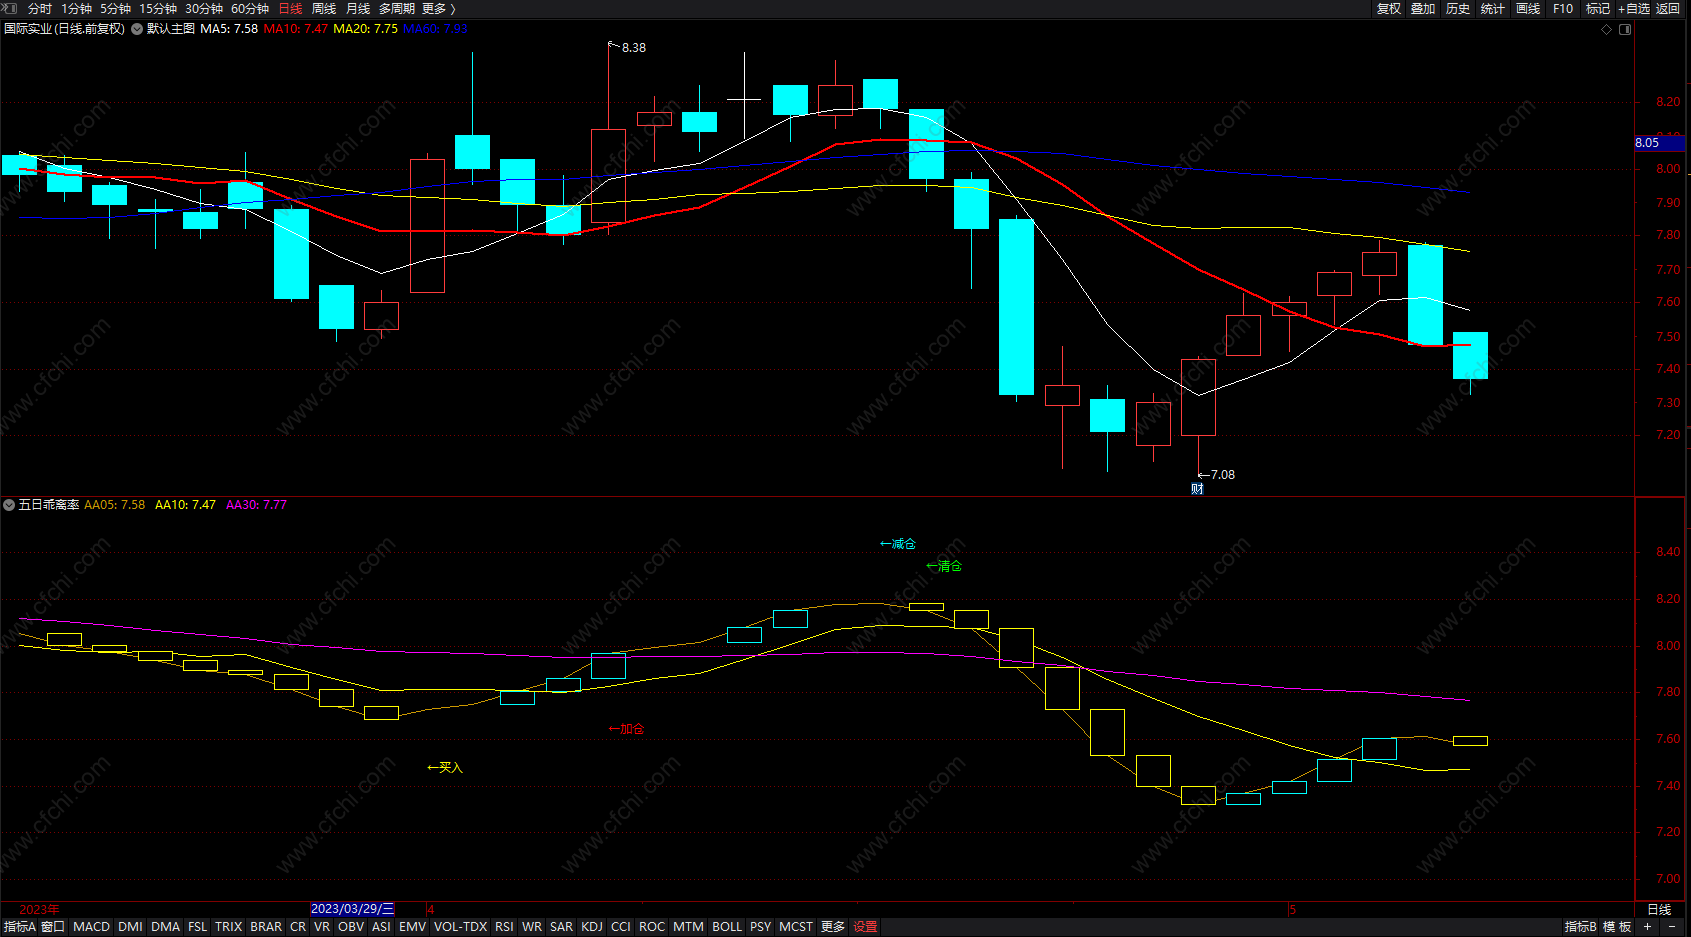Click the 财 finance marker below the 7.08 candle
The height and width of the screenshot is (937, 1691).
[x=1197, y=489]
